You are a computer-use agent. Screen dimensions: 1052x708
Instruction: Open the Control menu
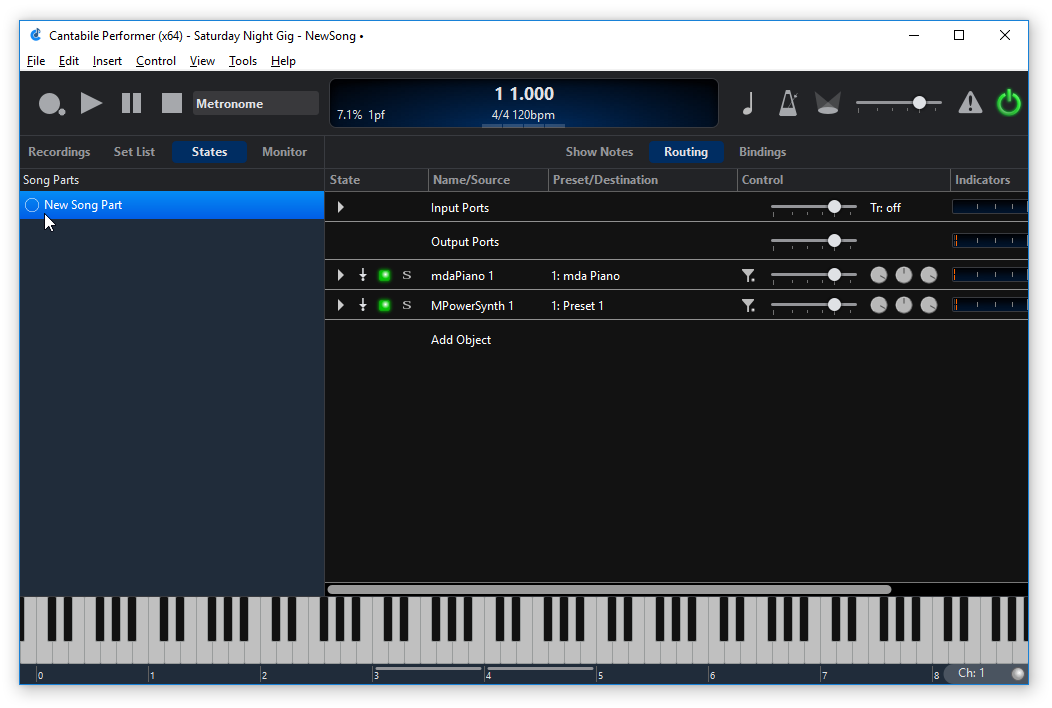pyautogui.click(x=156, y=61)
